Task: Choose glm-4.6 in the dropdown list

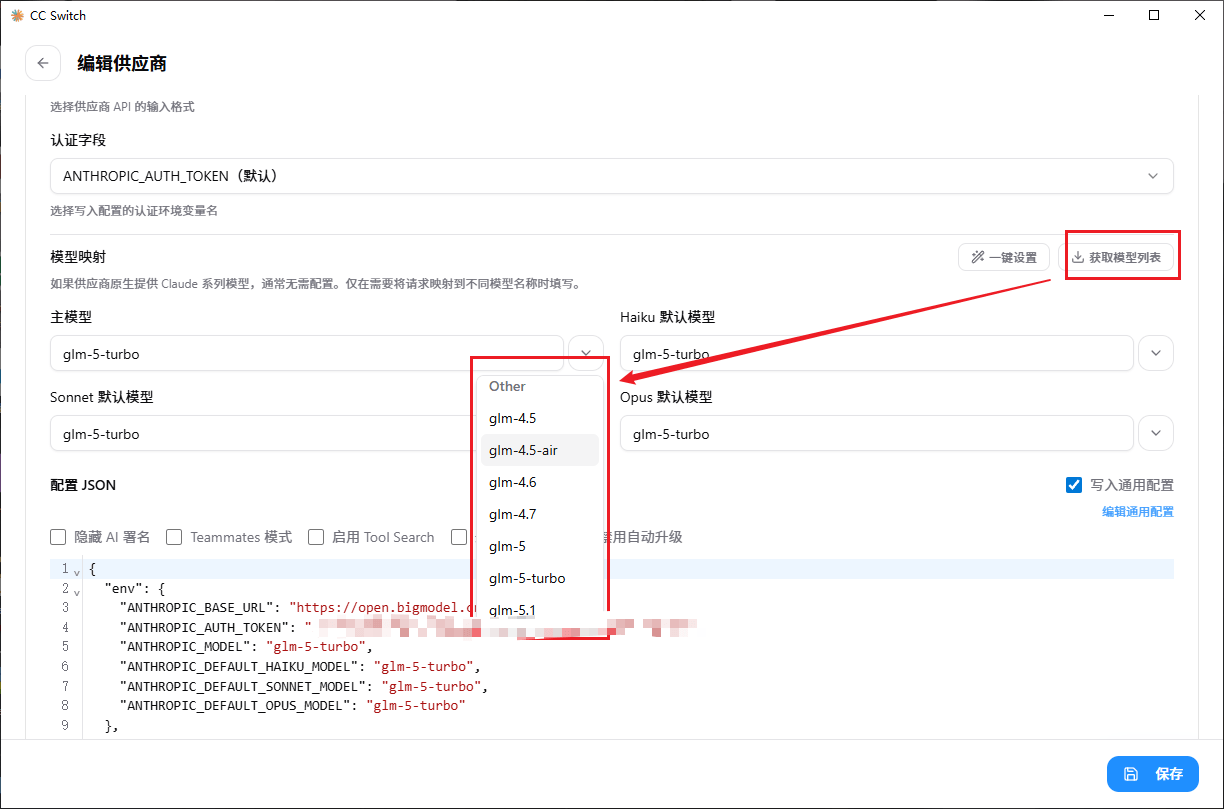Action: tap(540, 482)
